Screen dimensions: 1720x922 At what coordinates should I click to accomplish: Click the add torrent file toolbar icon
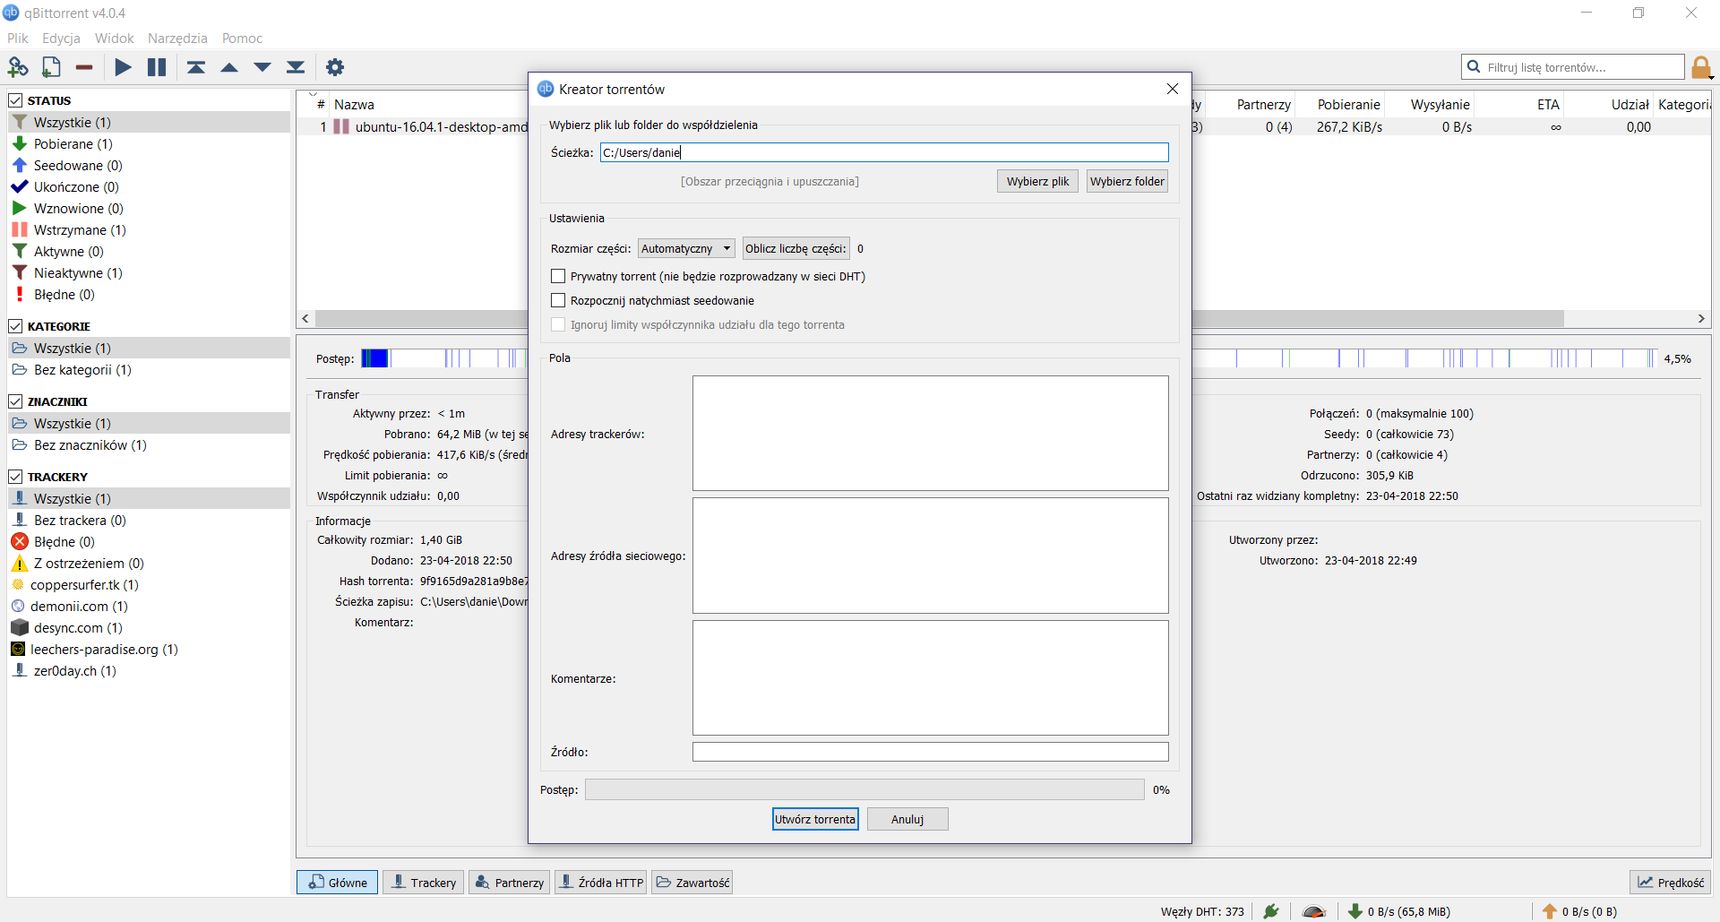coord(51,67)
